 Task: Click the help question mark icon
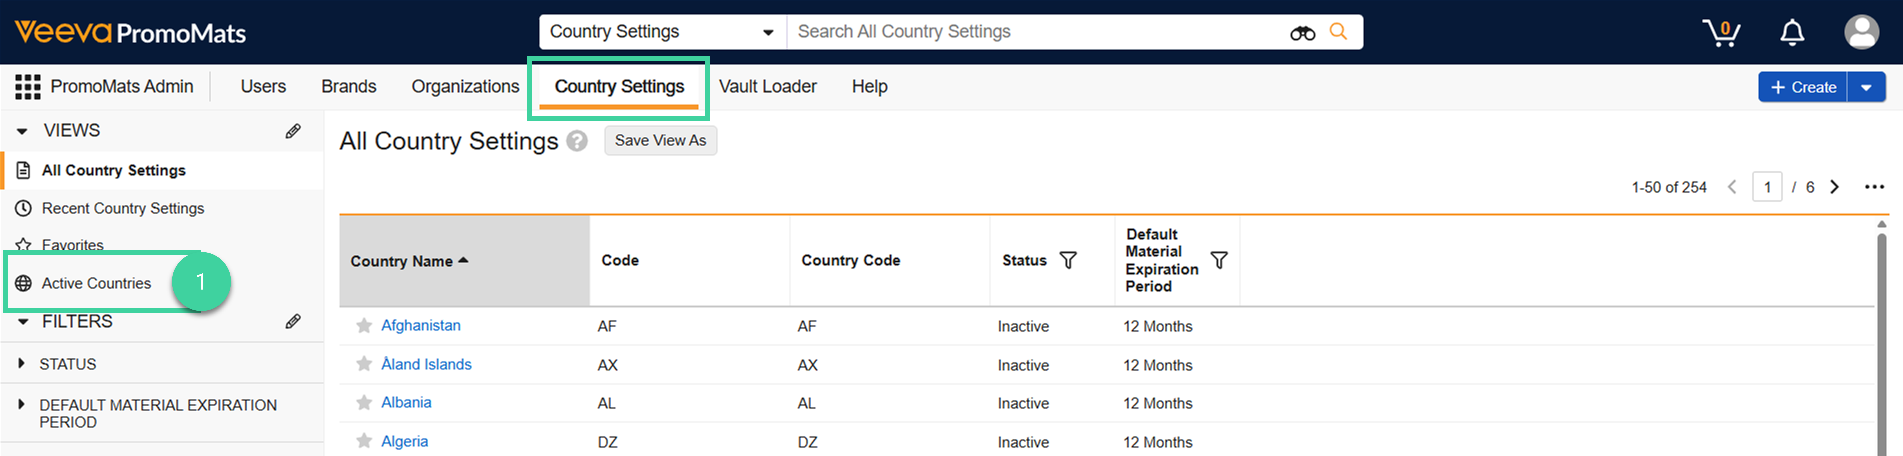(x=577, y=141)
